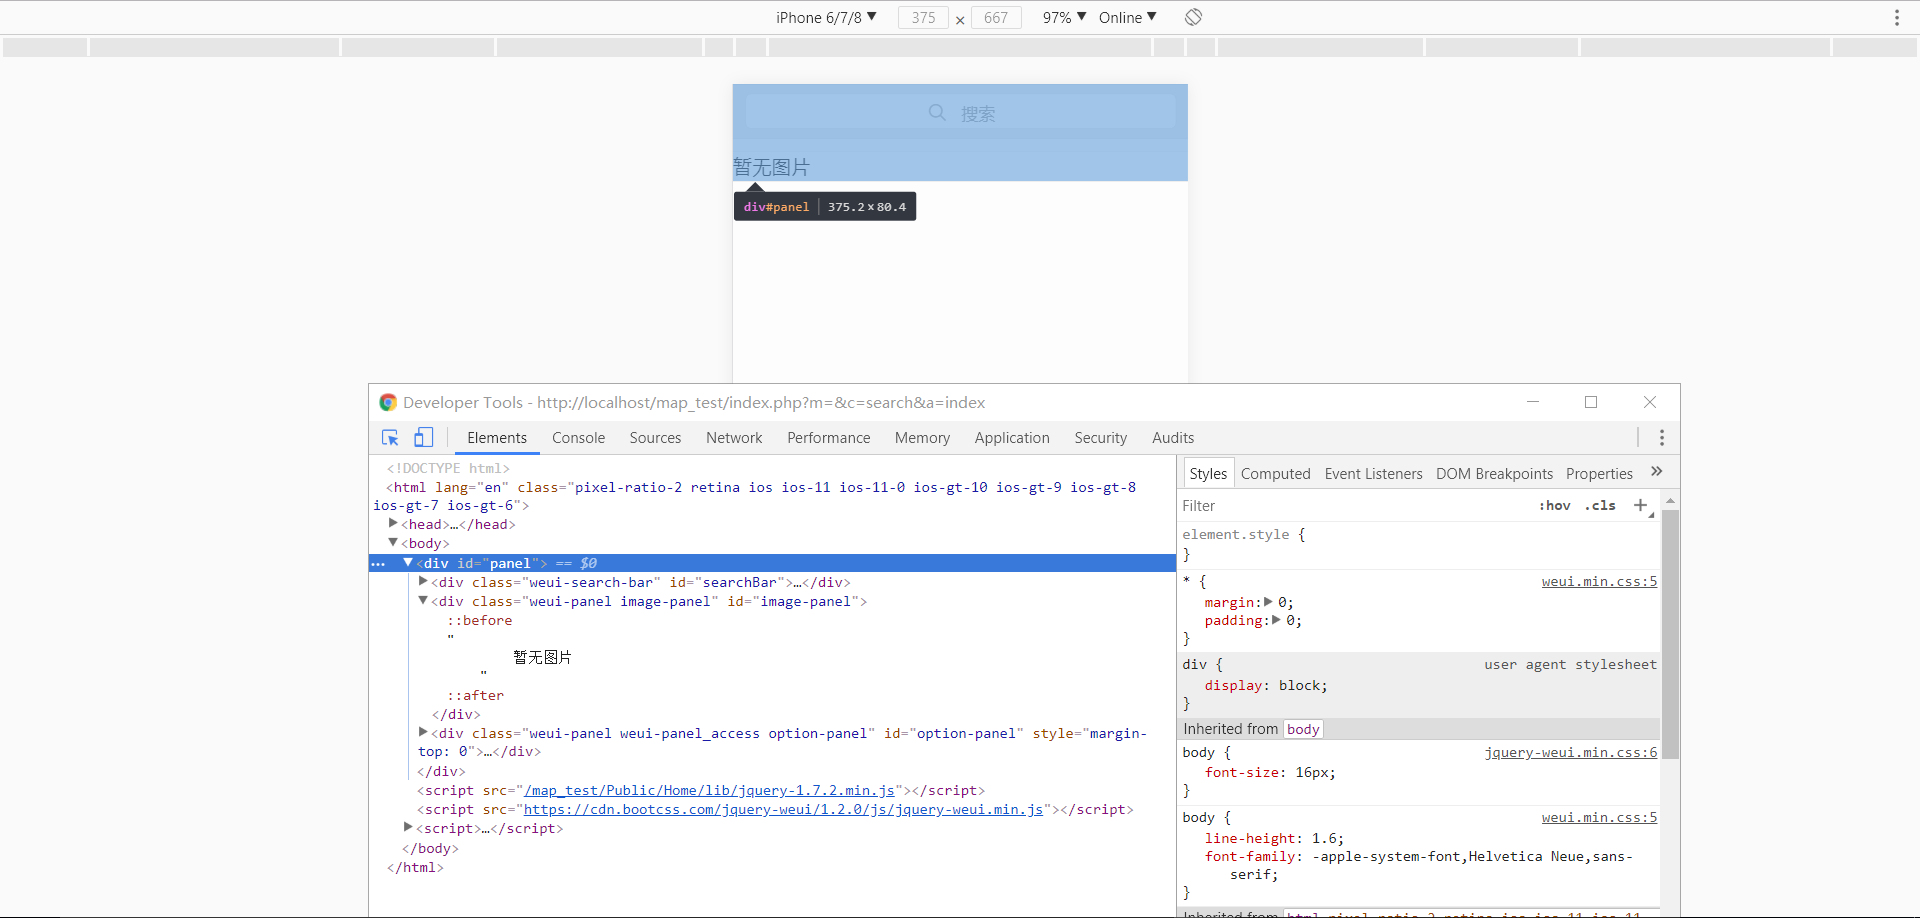This screenshot has width=1920, height=918.
Task: Expand the margin shorthand property
Action: click(1268, 602)
